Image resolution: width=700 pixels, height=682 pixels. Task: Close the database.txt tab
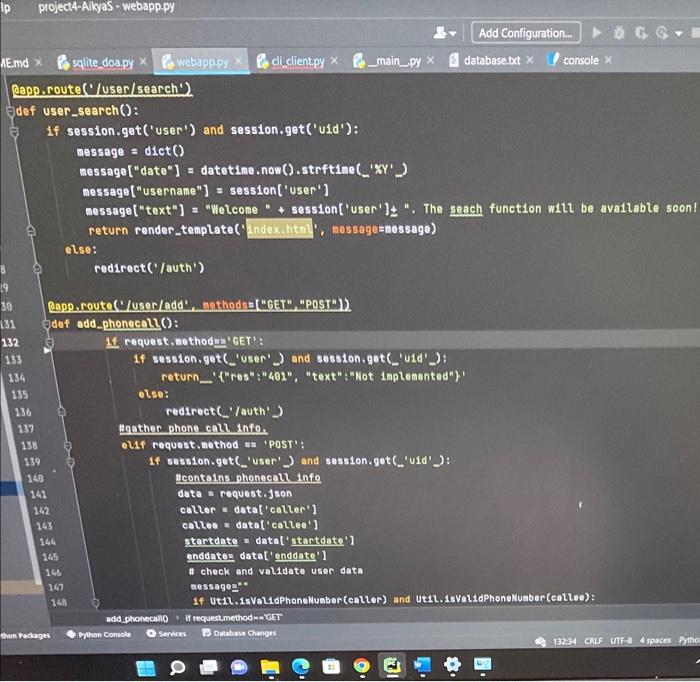529,59
